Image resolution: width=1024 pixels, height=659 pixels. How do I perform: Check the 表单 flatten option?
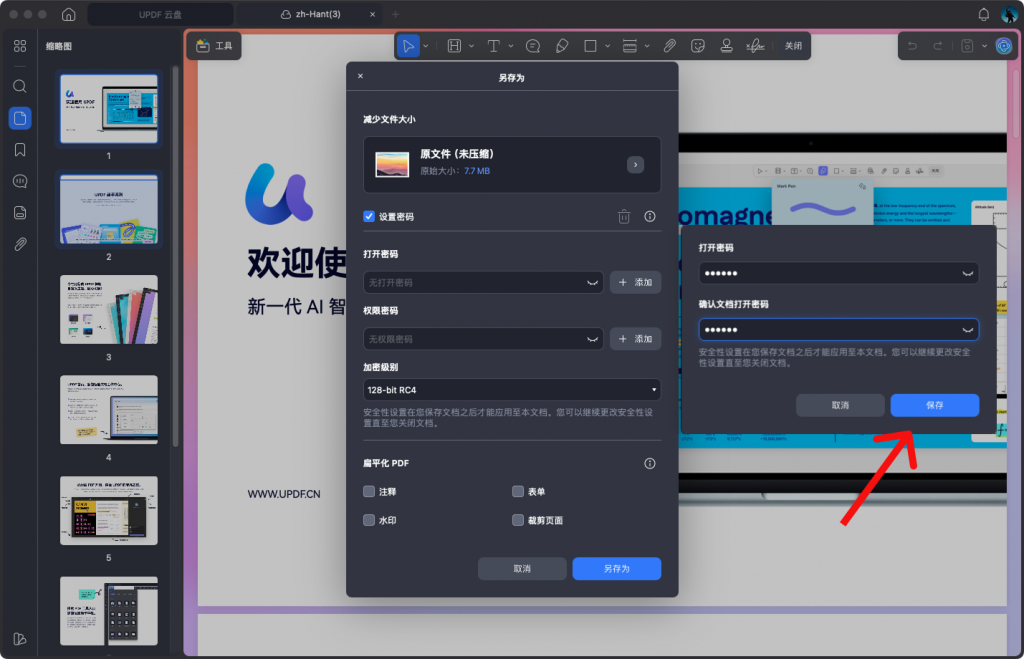tap(518, 491)
